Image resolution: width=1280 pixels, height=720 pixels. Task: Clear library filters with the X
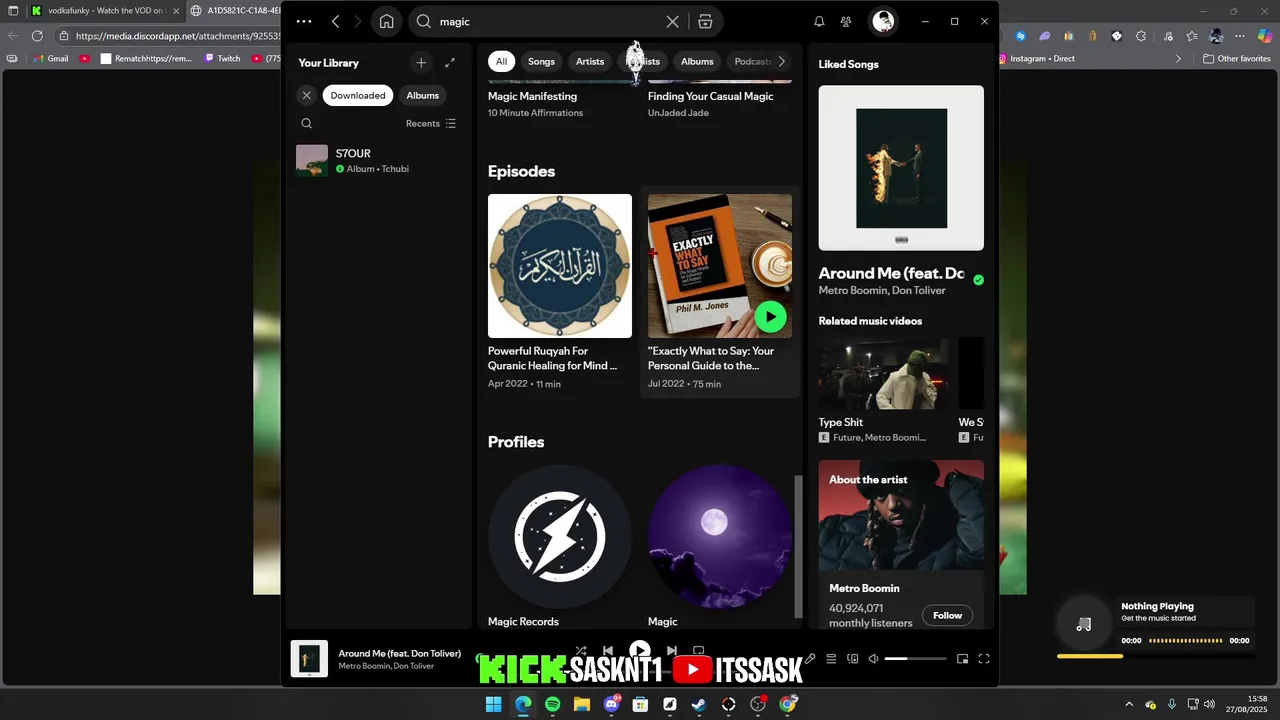[307, 95]
